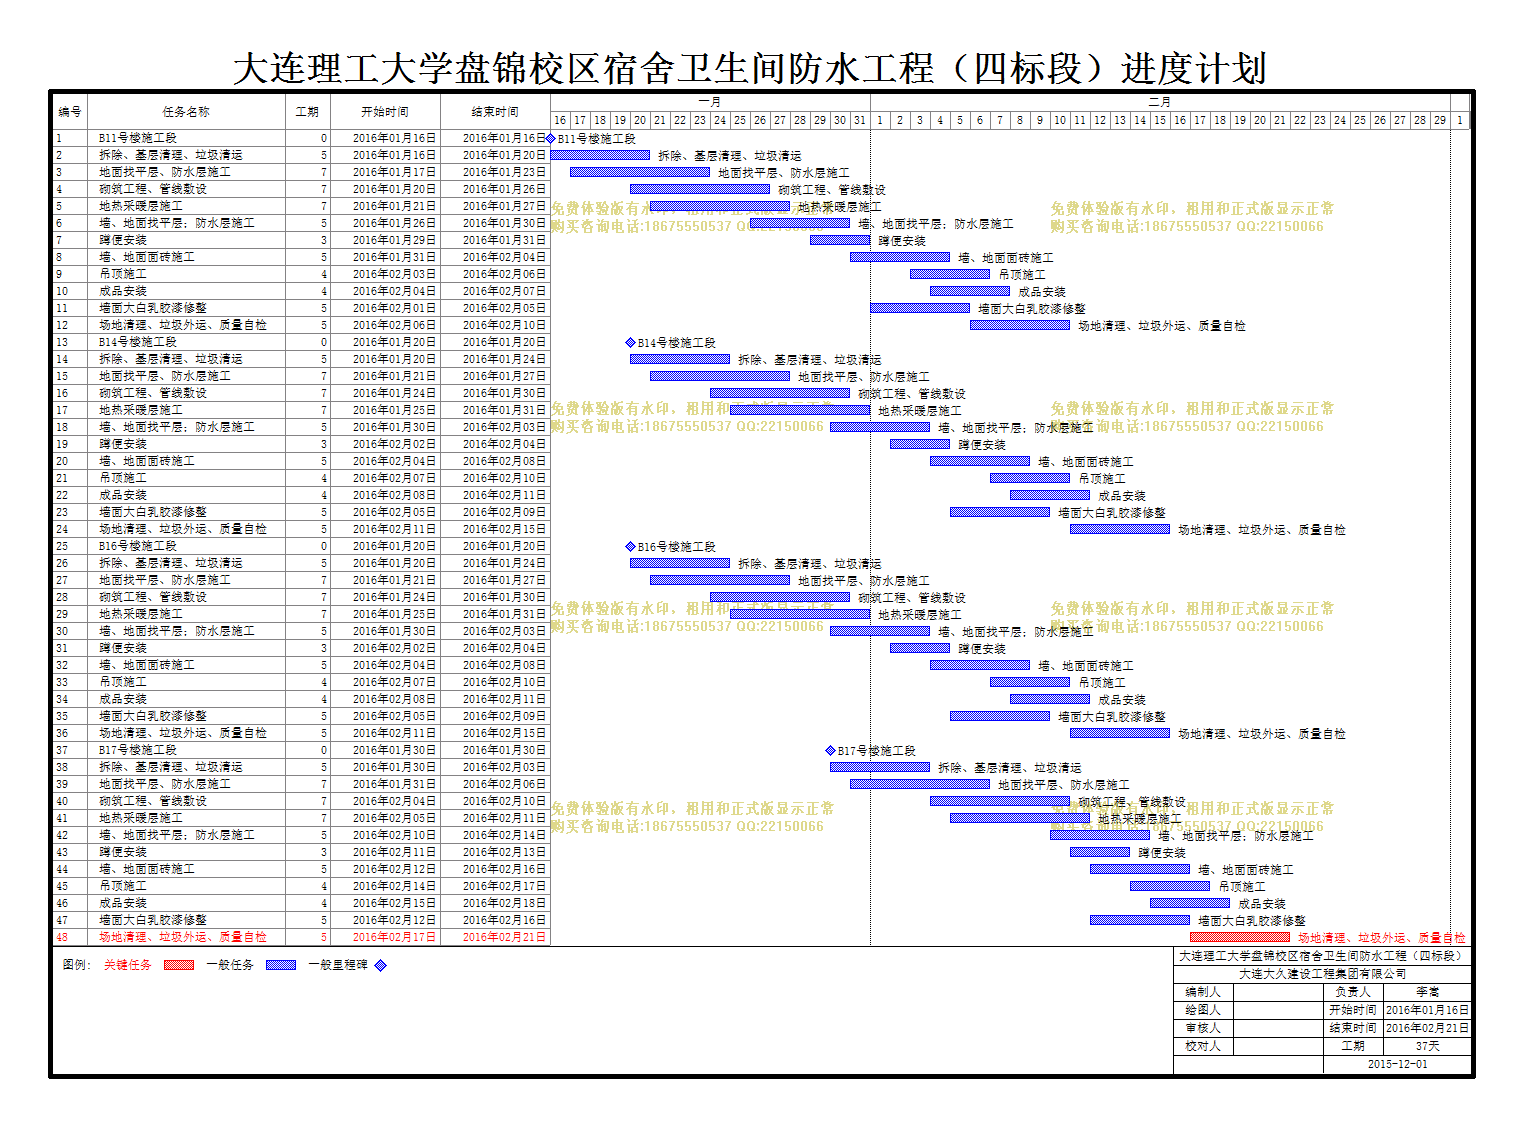1522x1125 pixels.
Task: Click the 负责人 label in title block
Action: [1353, 992]
